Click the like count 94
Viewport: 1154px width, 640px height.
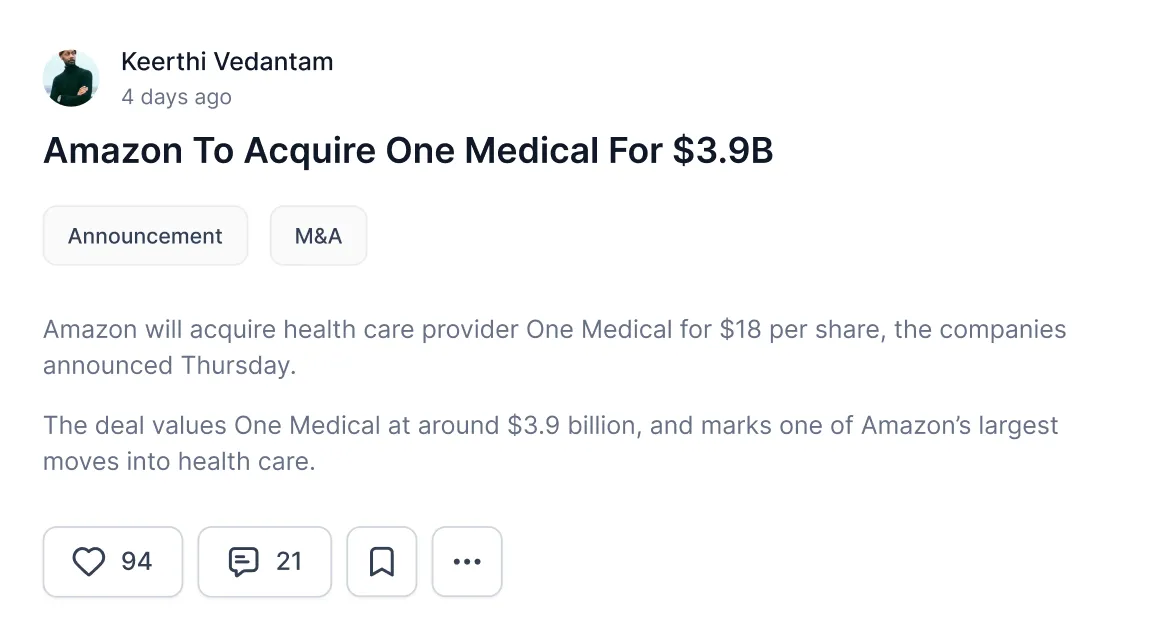pos(137,562)
